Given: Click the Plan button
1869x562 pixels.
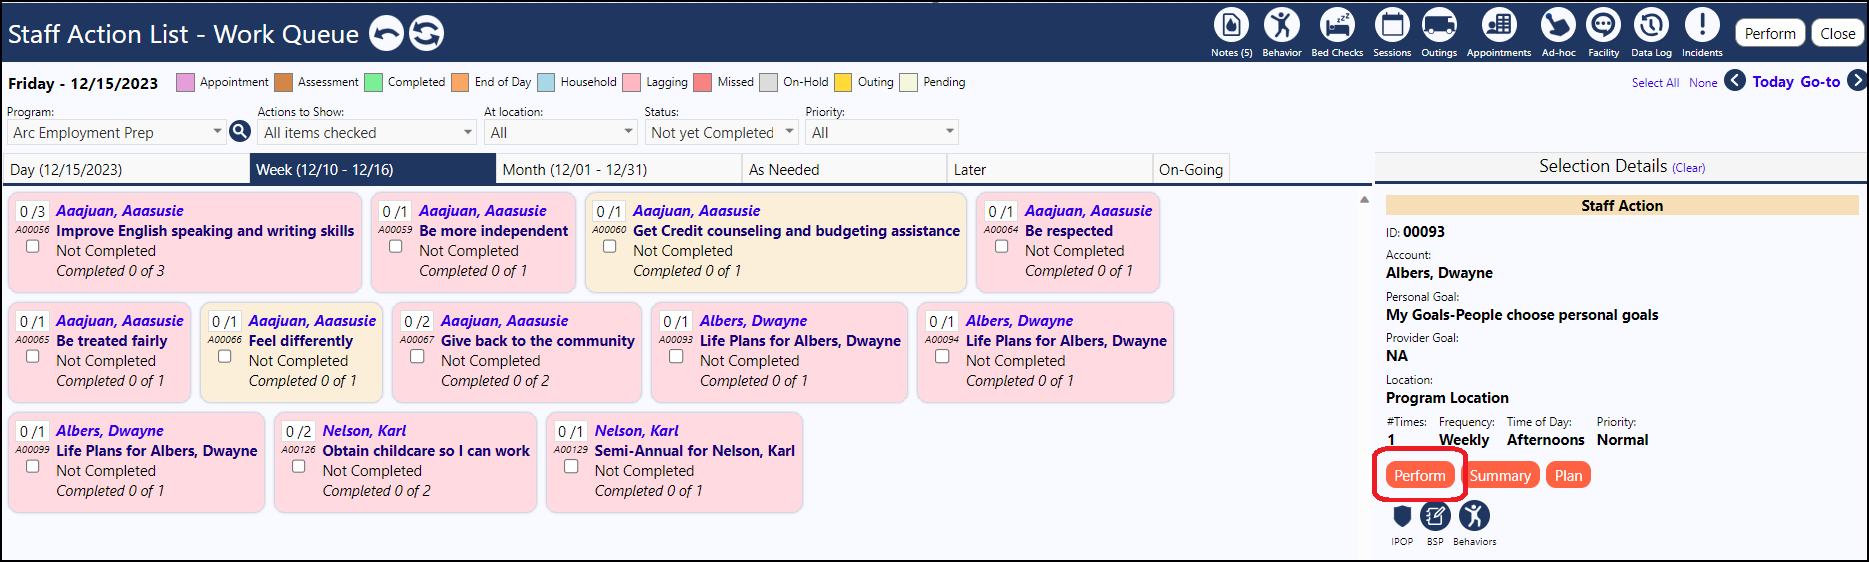Looking at the screenshot, I should (1568, 475).
